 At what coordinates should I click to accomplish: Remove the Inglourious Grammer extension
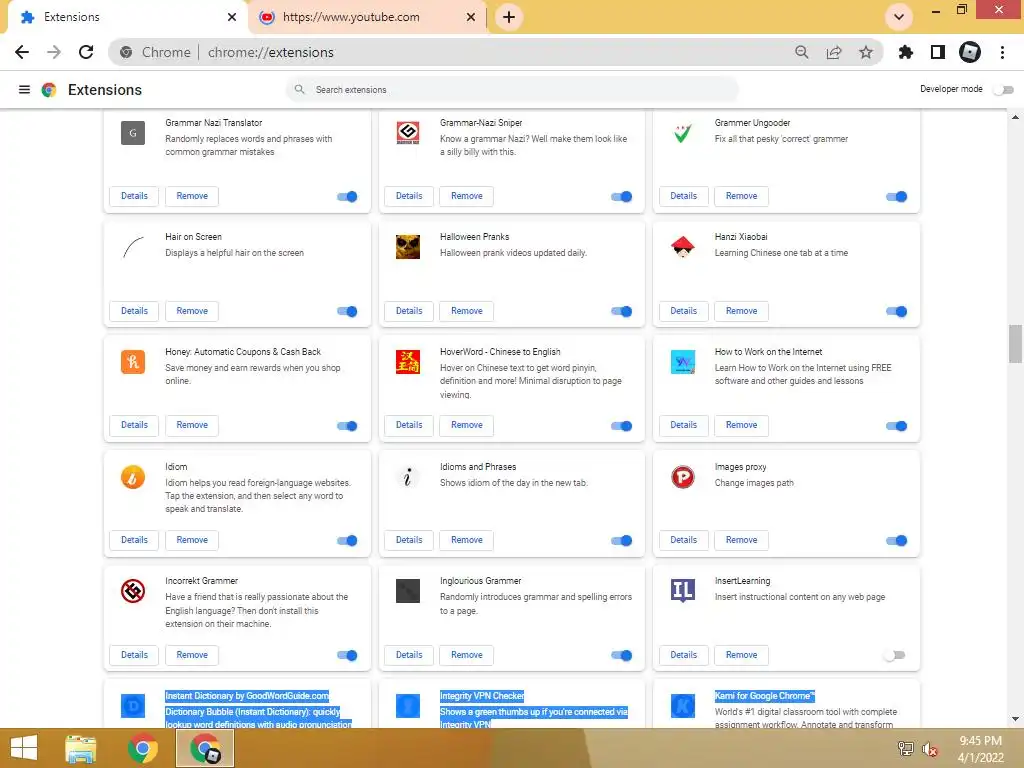click(466, 655)
